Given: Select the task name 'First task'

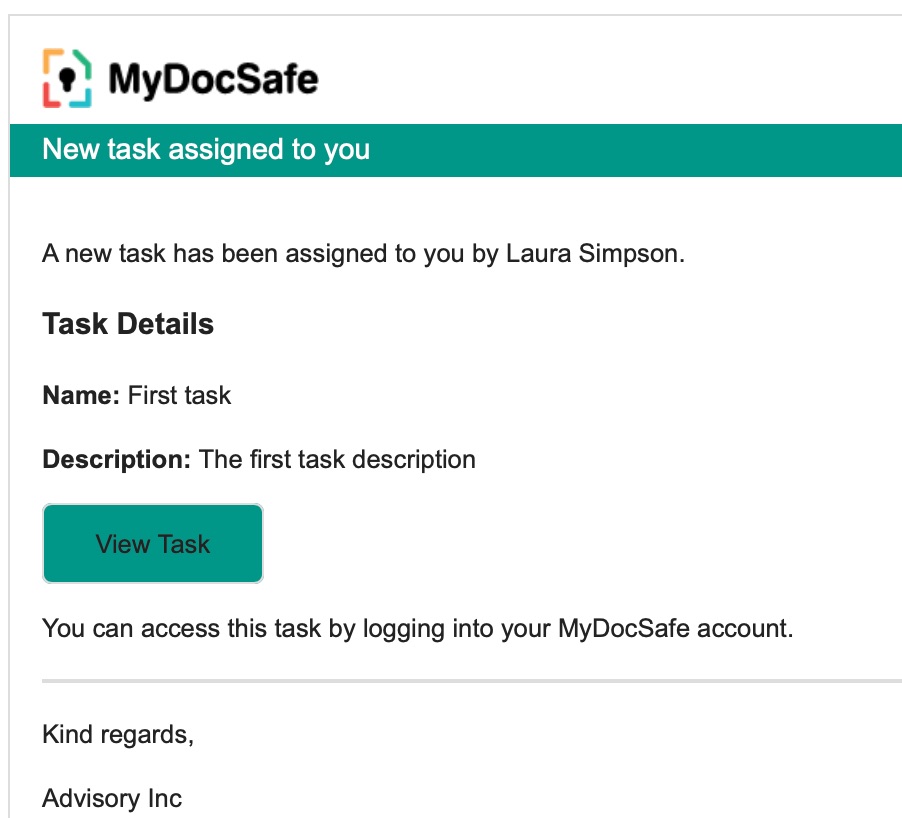Looking at the screenshot, I should 178,395.
